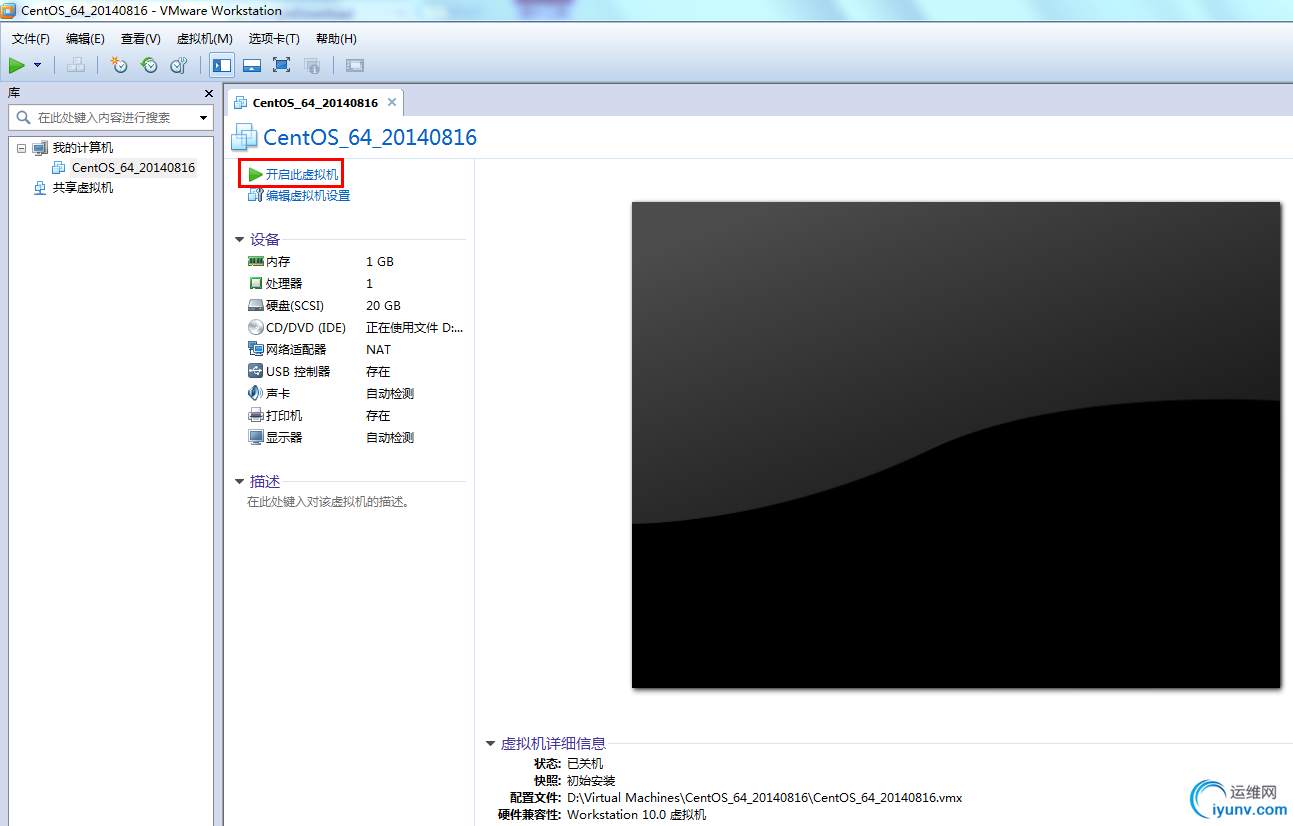Screen dimensions: 1293x826
Task: Click the NAT network value
Action: [x=379, y=350]
